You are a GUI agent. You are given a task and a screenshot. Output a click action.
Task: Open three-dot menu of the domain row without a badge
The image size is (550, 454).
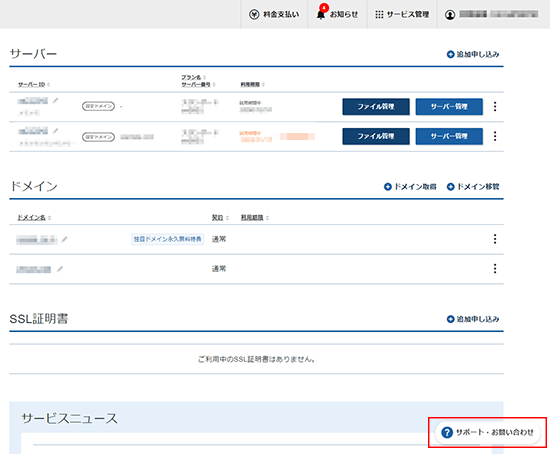tap(495, 269)
